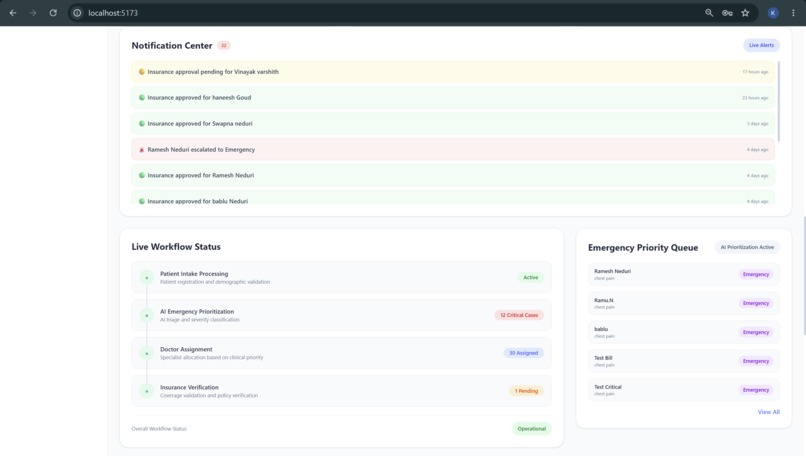Click the 12 Critical Cases badge

coord(519,315)
